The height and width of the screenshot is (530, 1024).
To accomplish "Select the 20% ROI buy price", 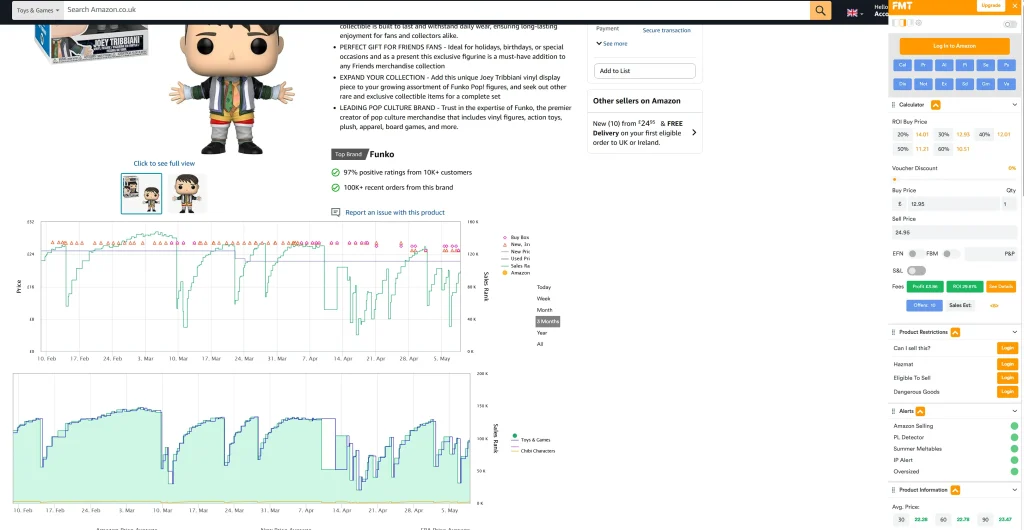I will pyautogui.click(x=903, y=134).
